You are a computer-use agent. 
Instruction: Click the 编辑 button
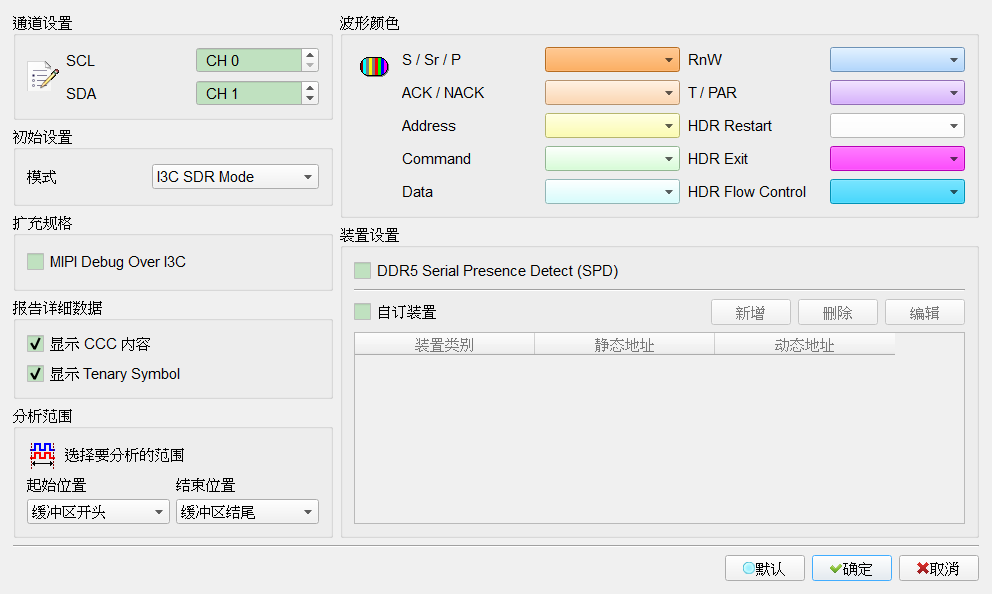point(925,312)
